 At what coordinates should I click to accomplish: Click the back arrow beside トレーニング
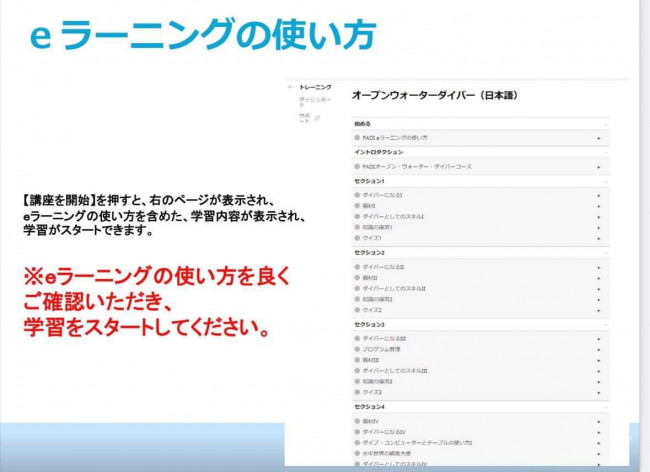291,88
